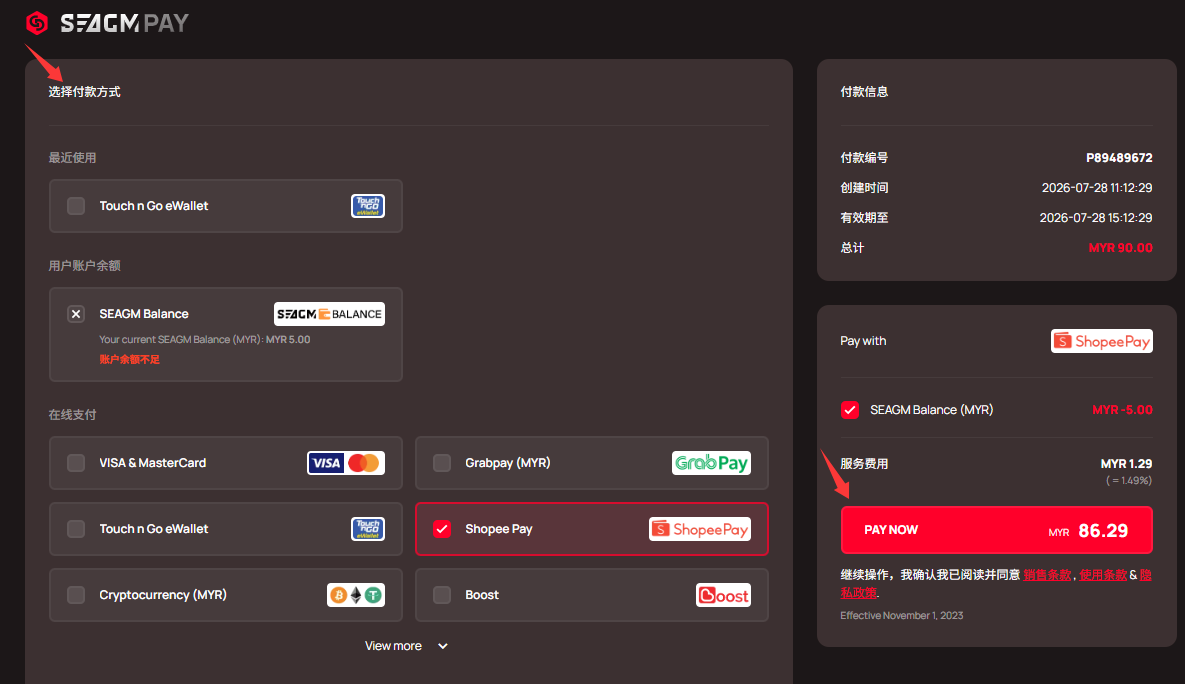Image resolution: width=1185 pixels, height=684 pixels.
Task: Click the 在线支付 section label
Action: click(x=73, y=414)
